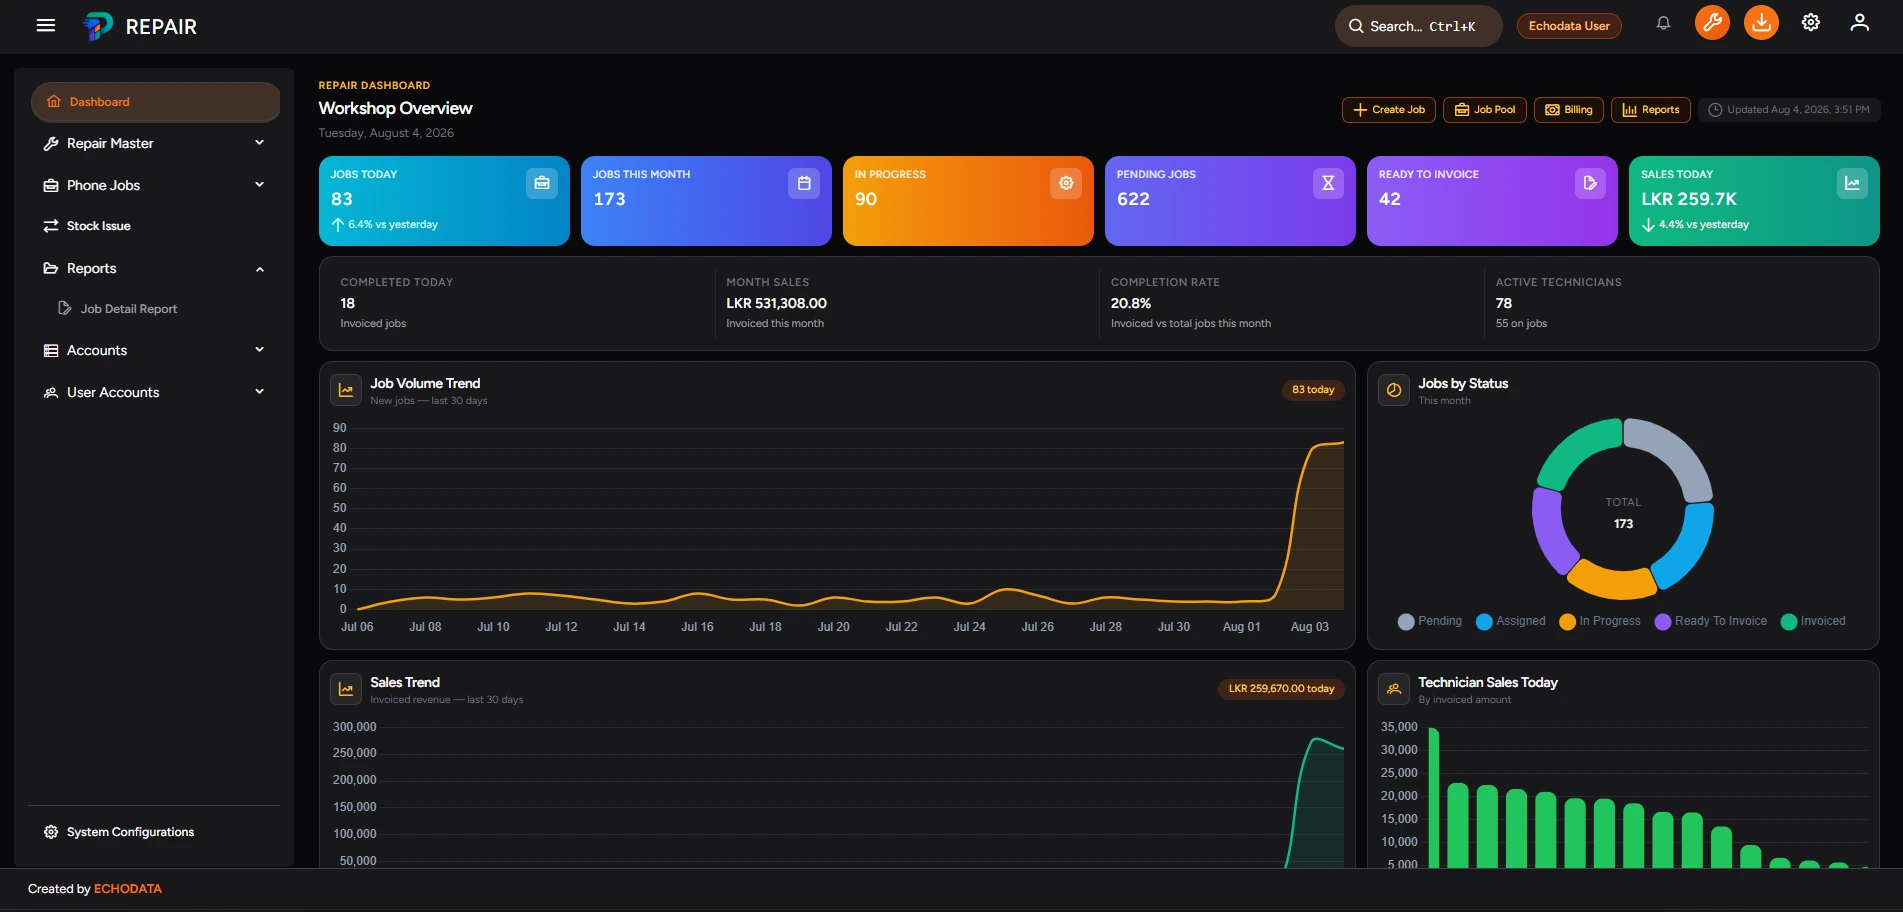The width and height of the screenshot is (1903, 912).
Task: Click the LKR 259,670.00 today badge
Action: point(1281,689)
